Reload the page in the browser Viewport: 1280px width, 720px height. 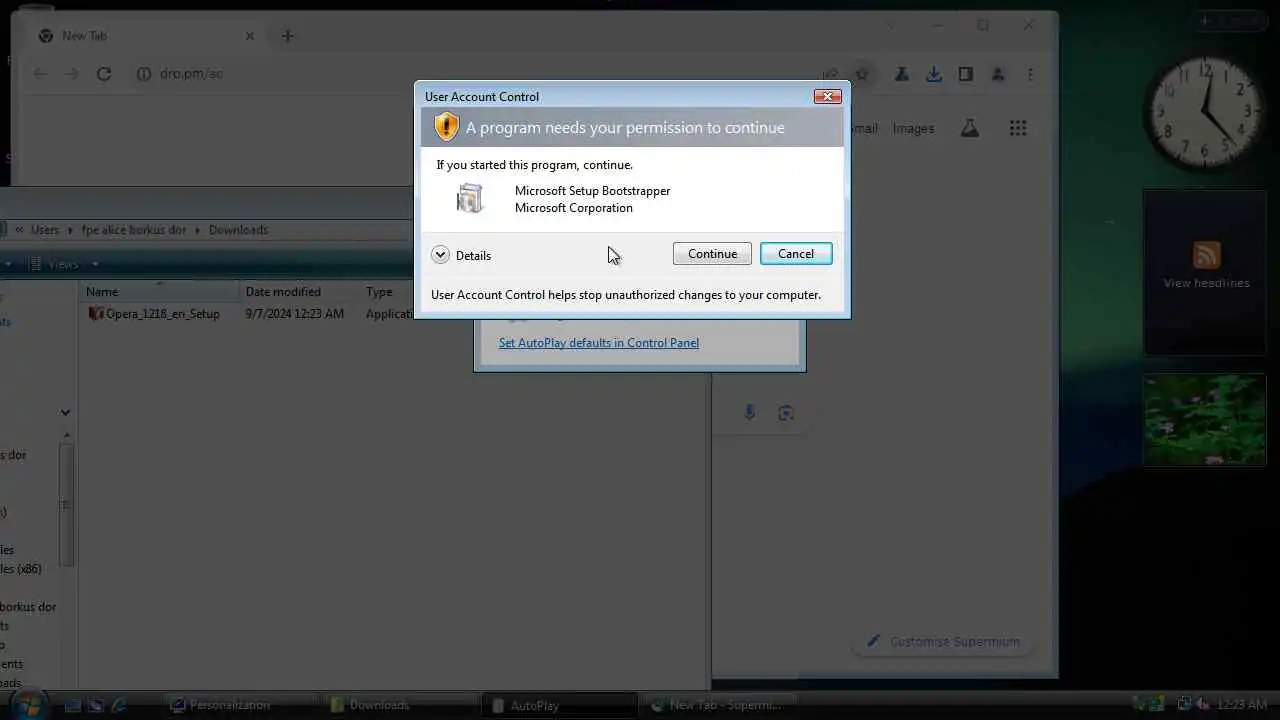(104, 74)
